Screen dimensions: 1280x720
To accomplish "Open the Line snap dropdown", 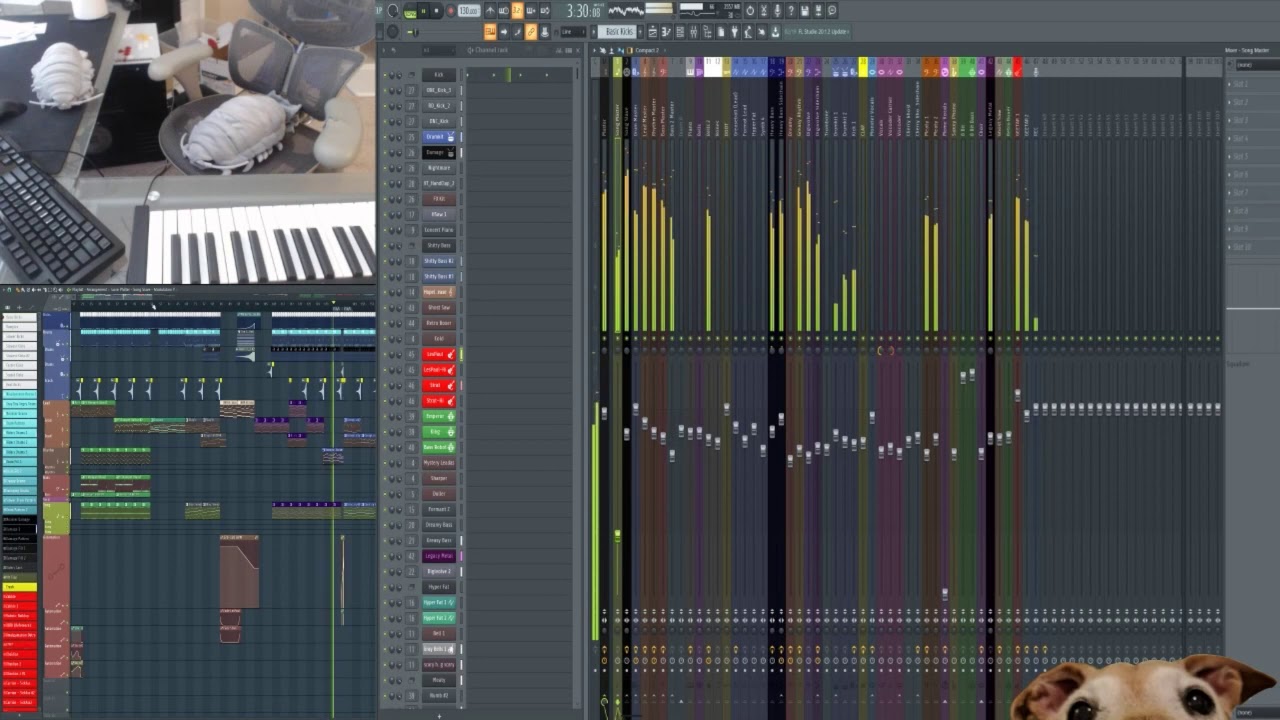I will pos(572,32).
